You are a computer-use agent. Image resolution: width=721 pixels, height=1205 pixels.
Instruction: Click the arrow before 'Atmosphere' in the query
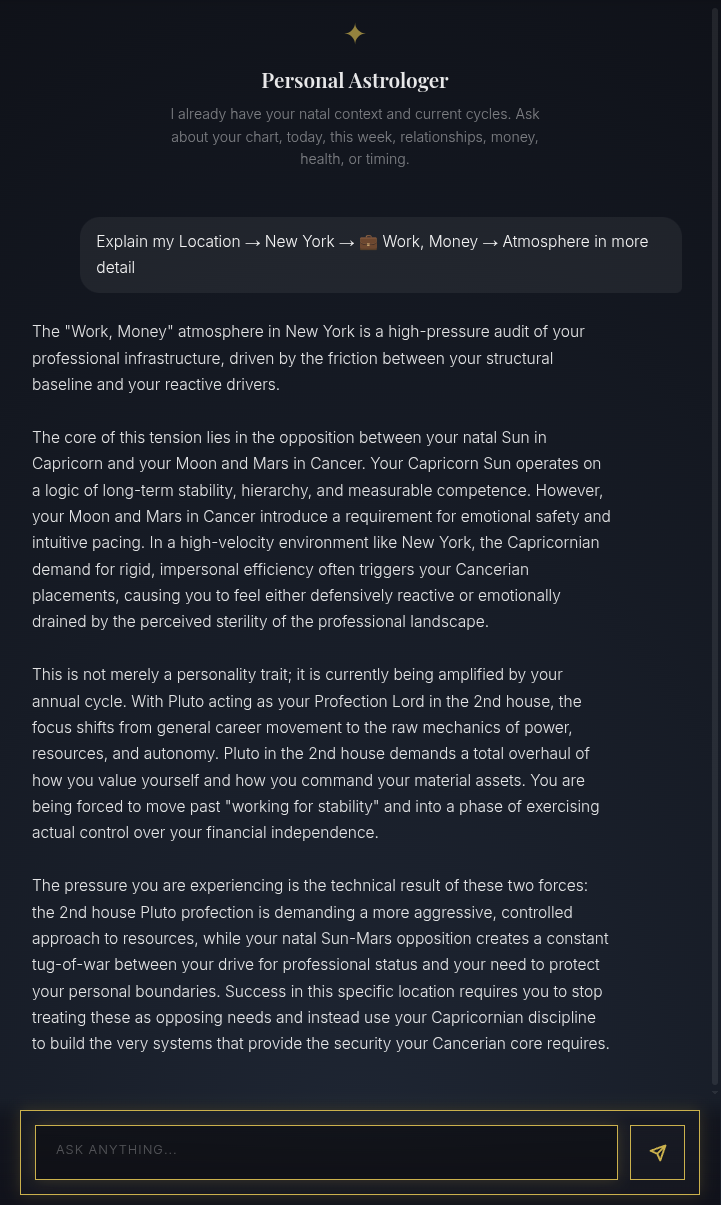490,242
